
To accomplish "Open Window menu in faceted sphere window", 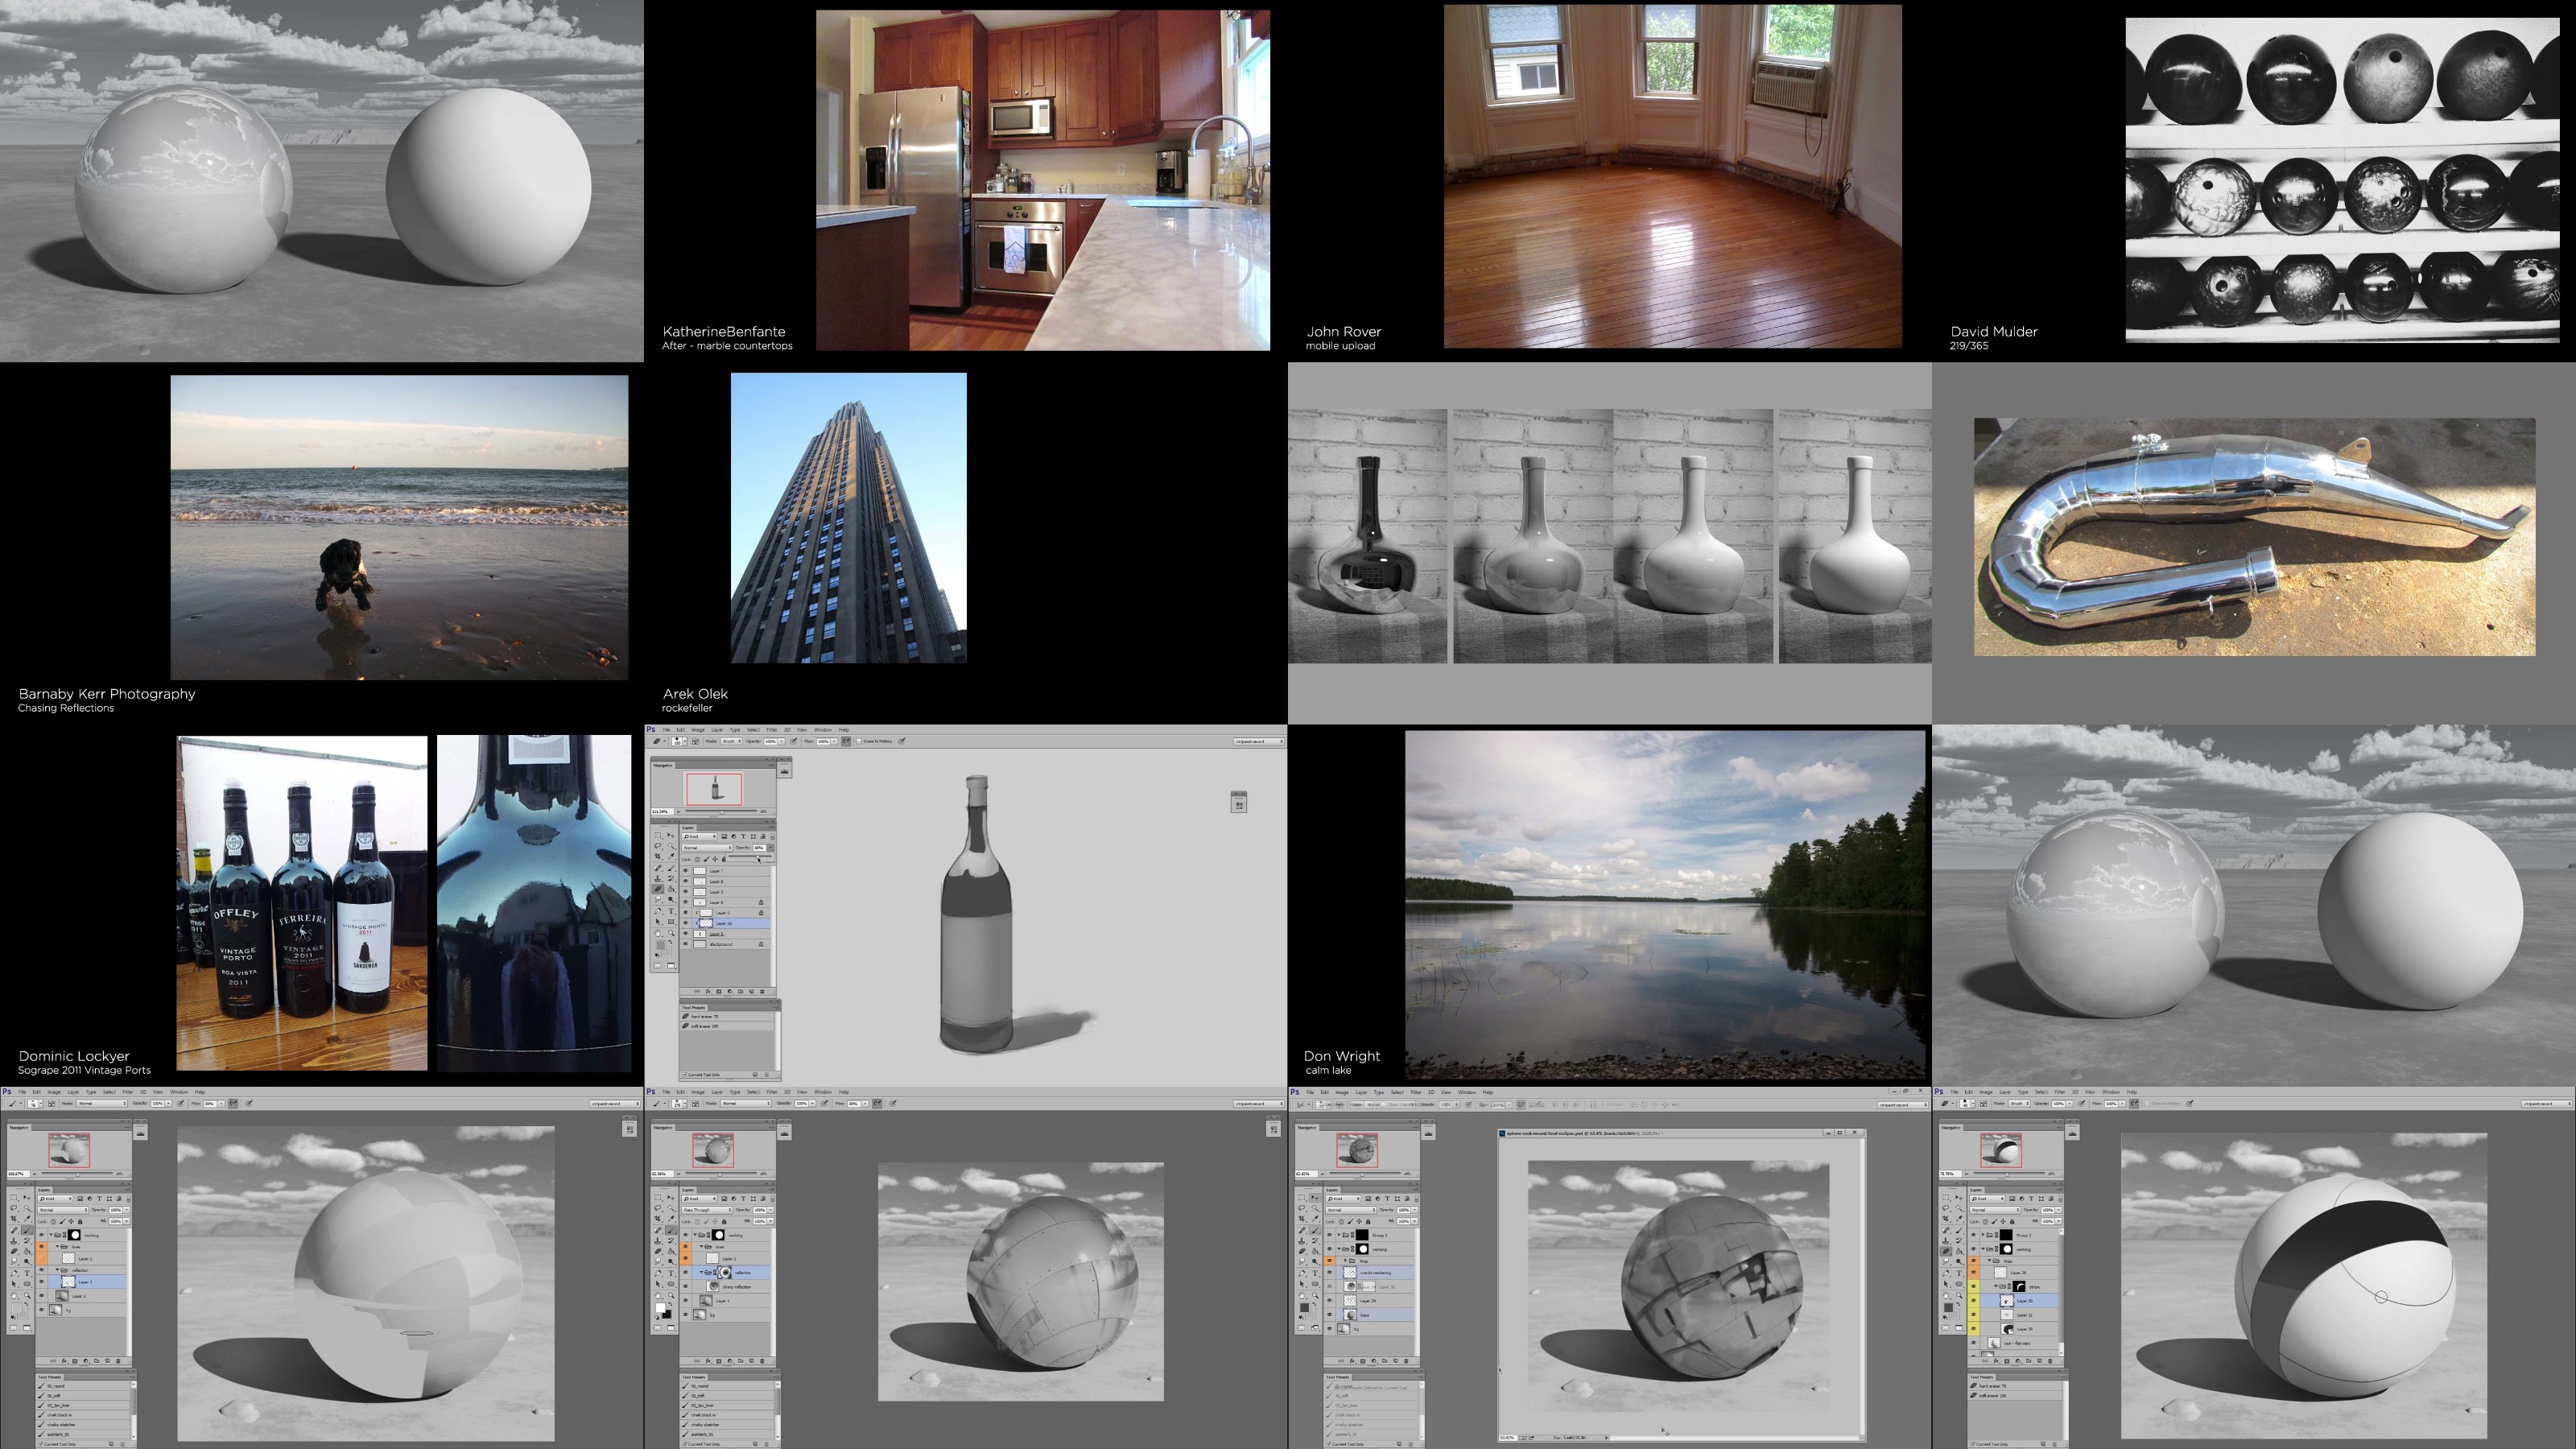I will click(x=179, y=1092).
